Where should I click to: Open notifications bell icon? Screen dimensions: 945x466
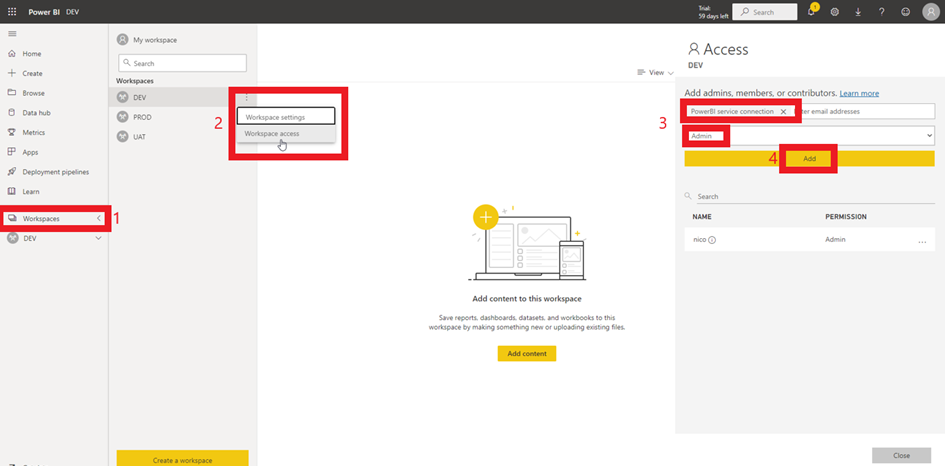click(x=811, y=11)
